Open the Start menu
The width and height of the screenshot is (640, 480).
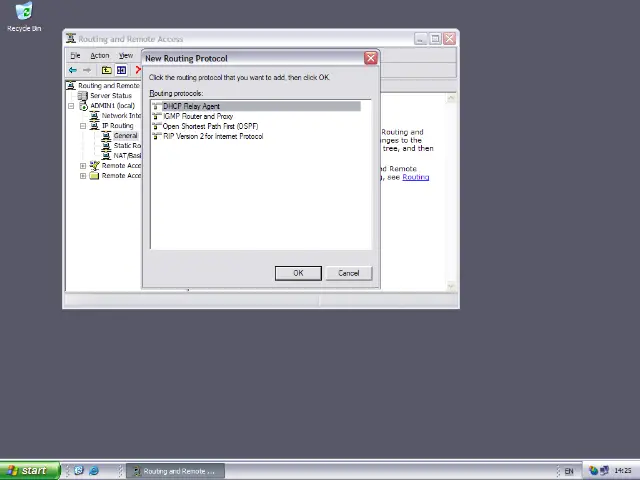[27, 471]
